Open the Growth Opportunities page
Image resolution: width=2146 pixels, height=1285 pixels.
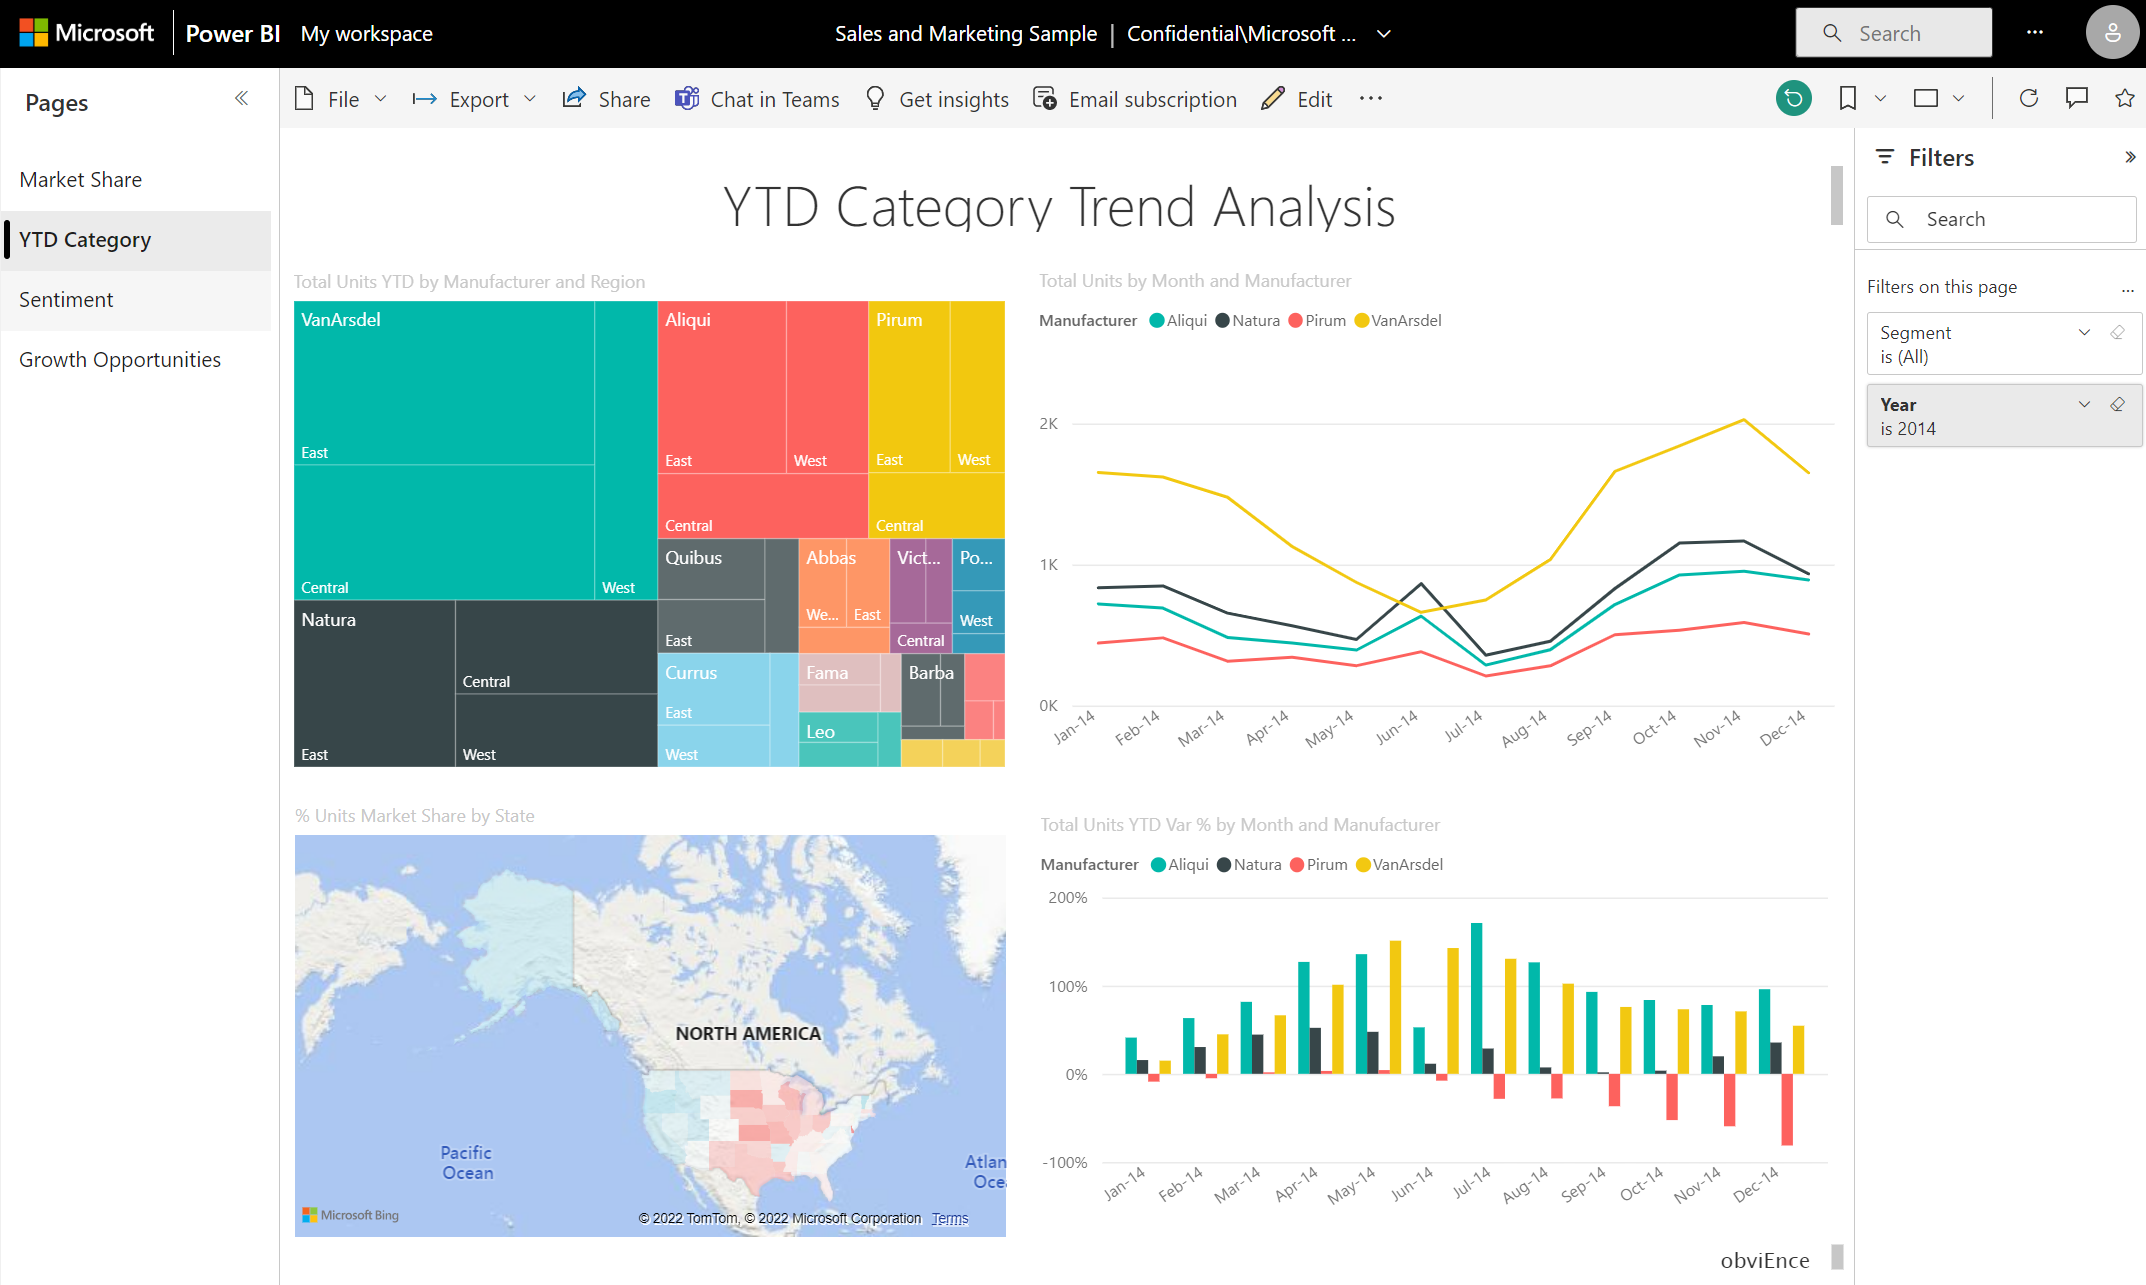(x=120, y=360)
